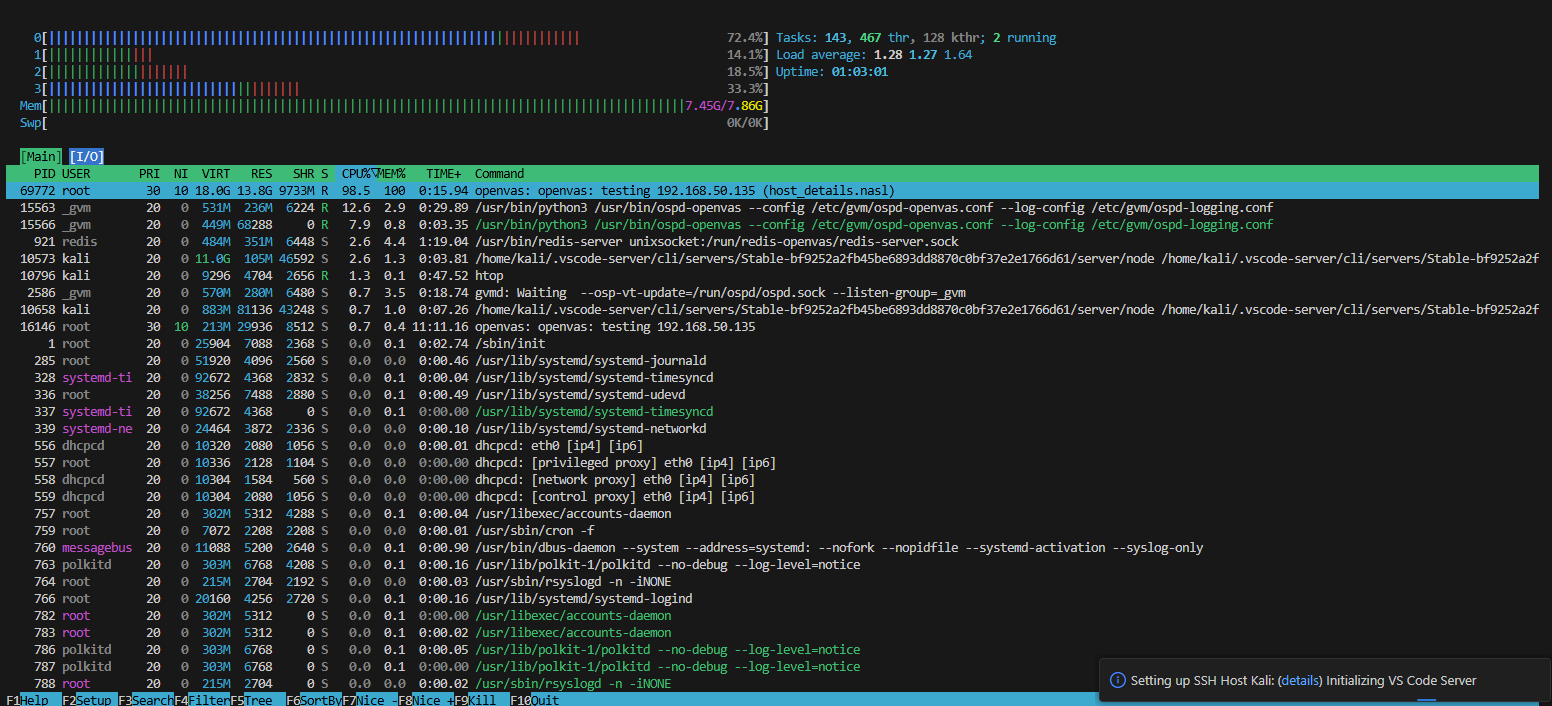Open the details link in the notification

coord(1300,680)
